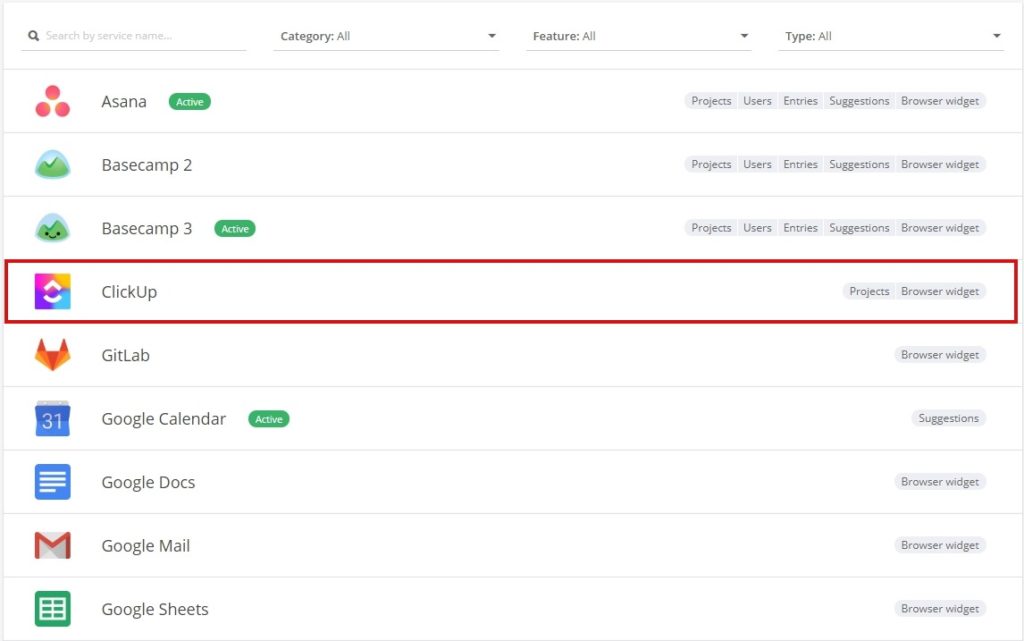
Task: Click the Google Mail envelope icon
Action: [52, 546]
